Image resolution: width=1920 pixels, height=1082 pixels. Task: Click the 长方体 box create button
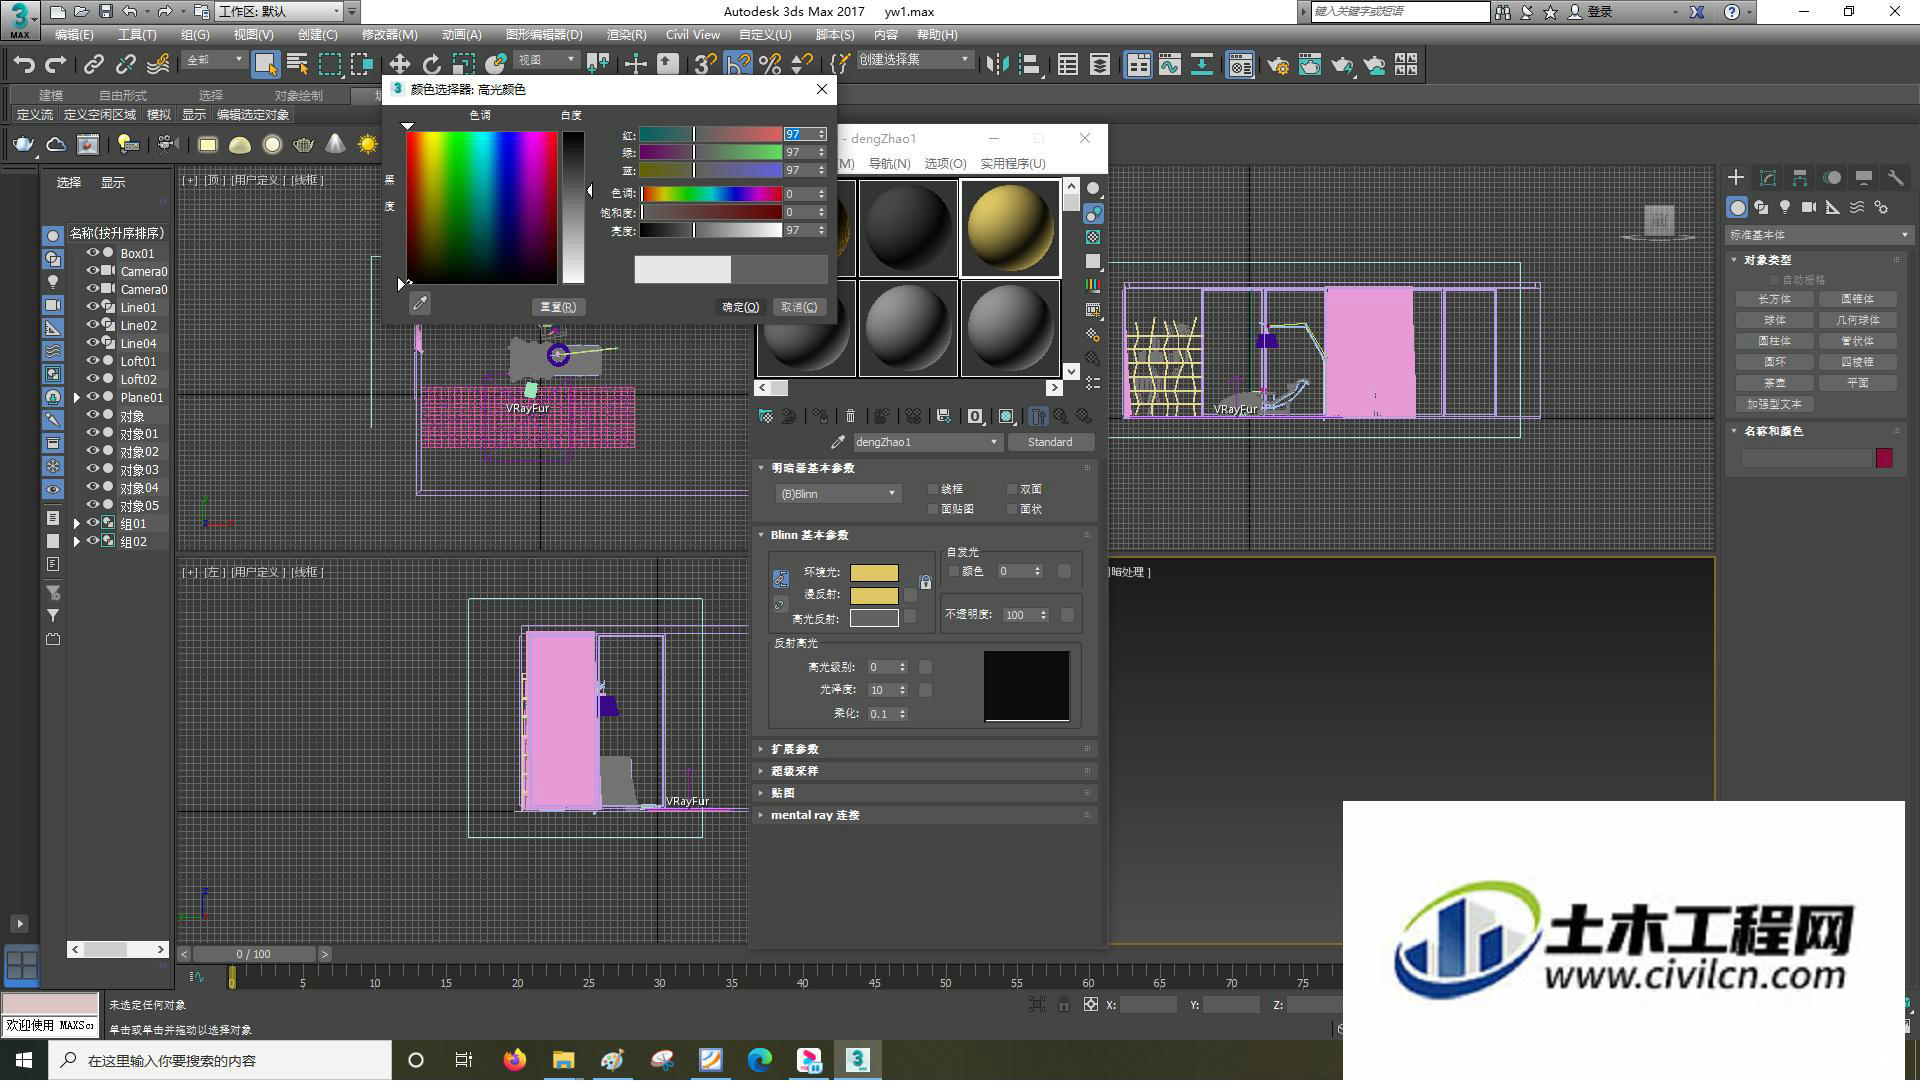click(x=1774, y=299)
